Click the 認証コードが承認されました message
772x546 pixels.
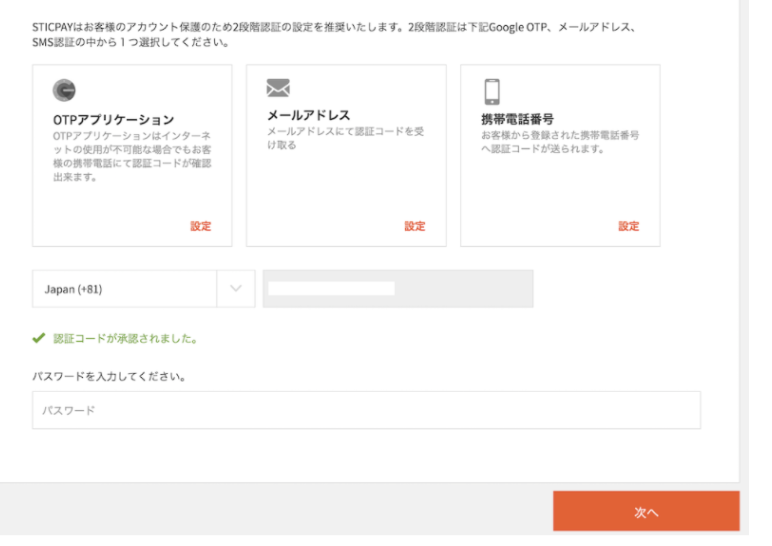coord(126,339)
